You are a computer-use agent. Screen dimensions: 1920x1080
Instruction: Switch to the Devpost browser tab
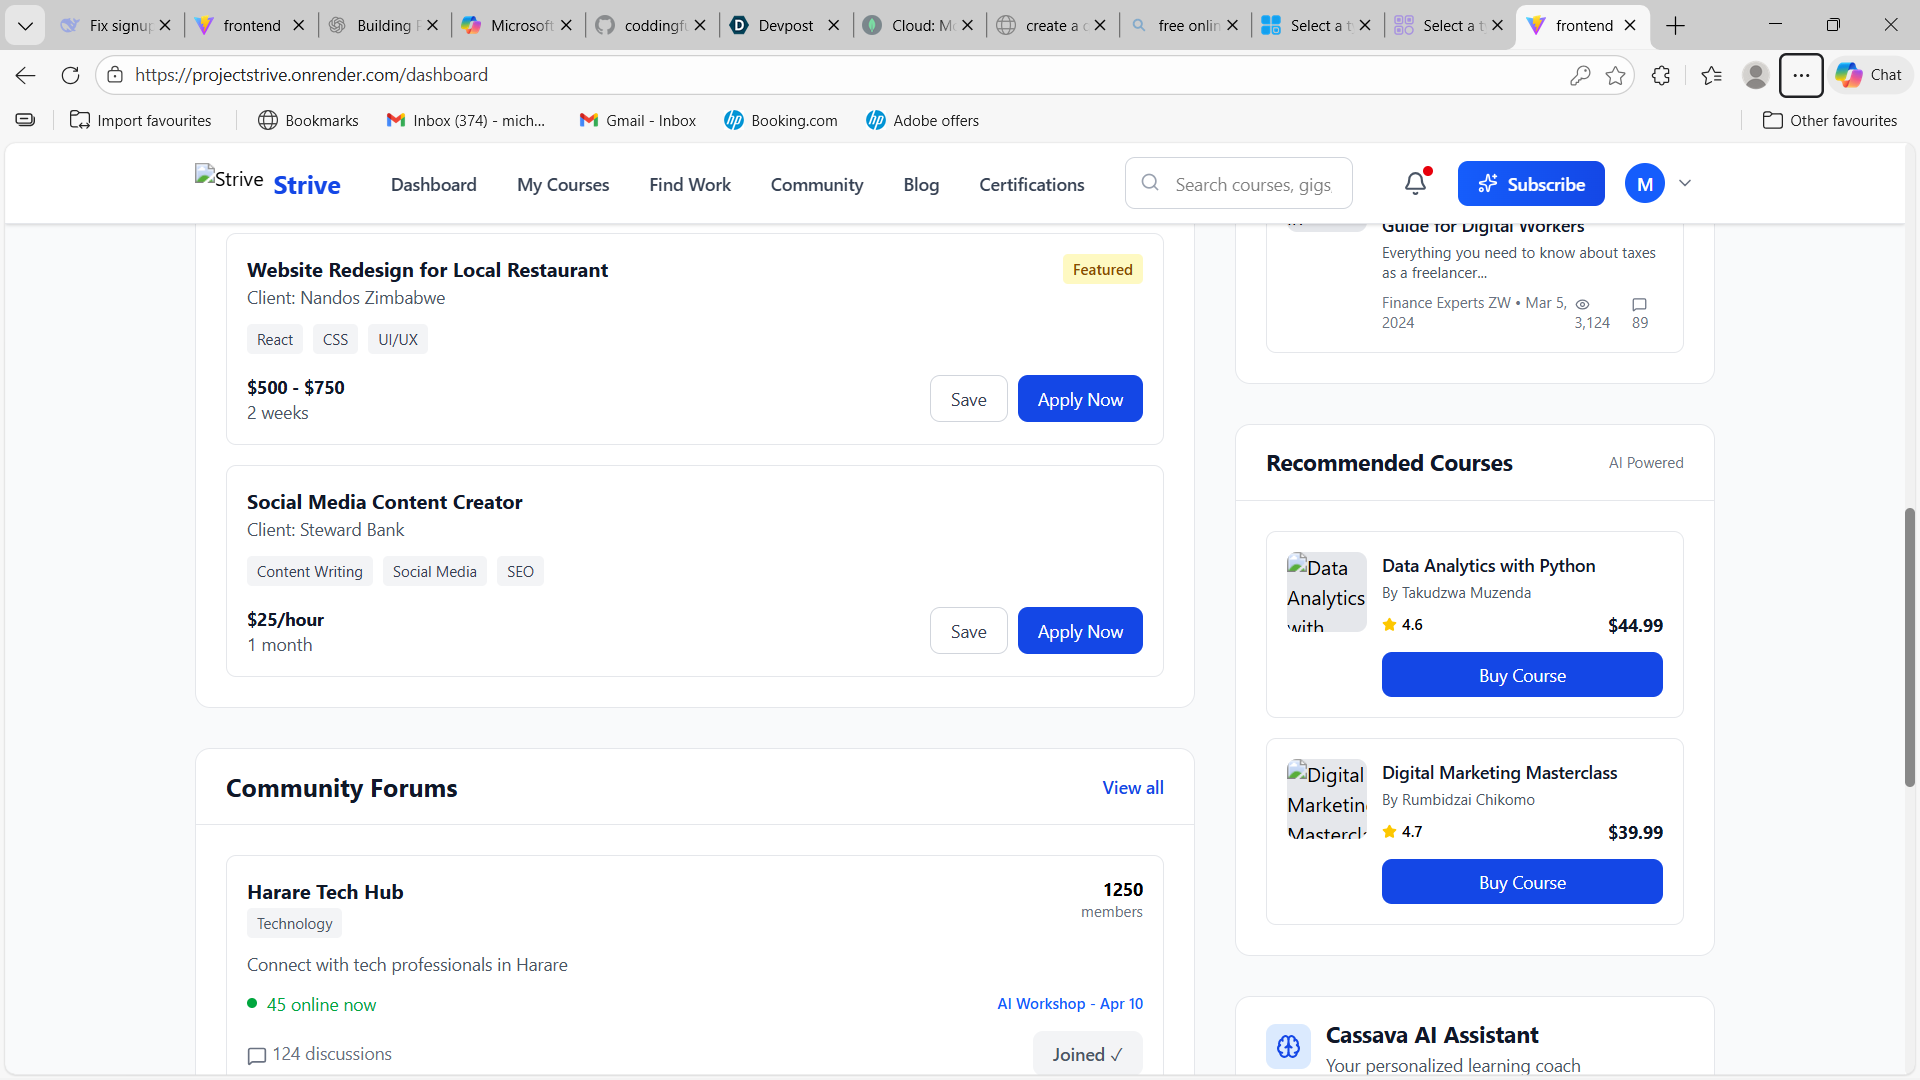785,25
